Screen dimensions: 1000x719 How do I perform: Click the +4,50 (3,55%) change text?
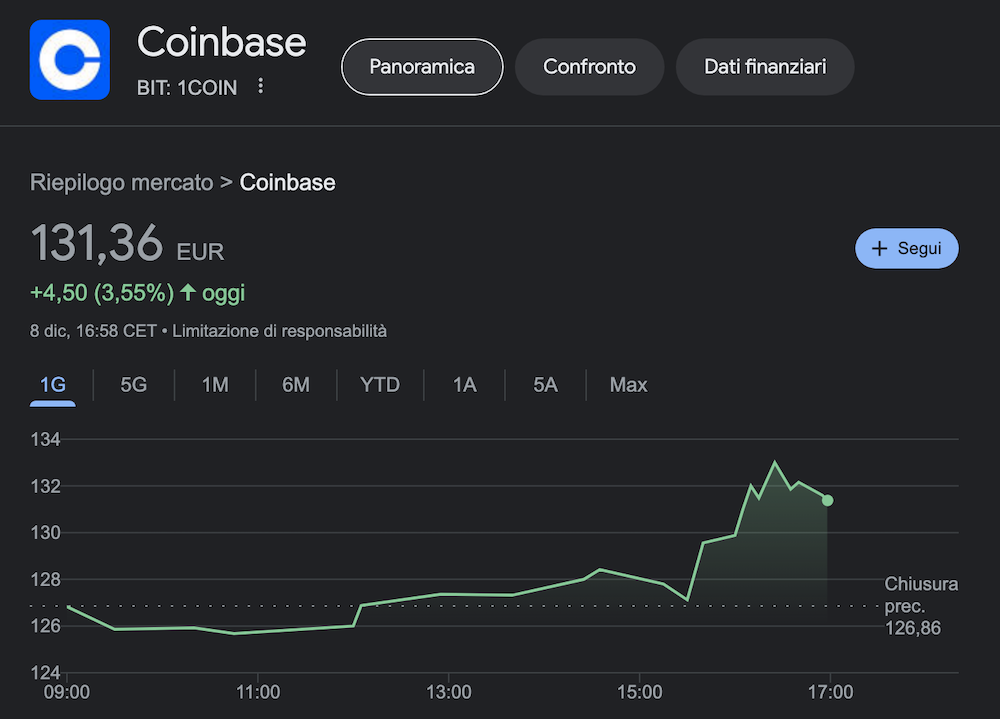(102, 293)
